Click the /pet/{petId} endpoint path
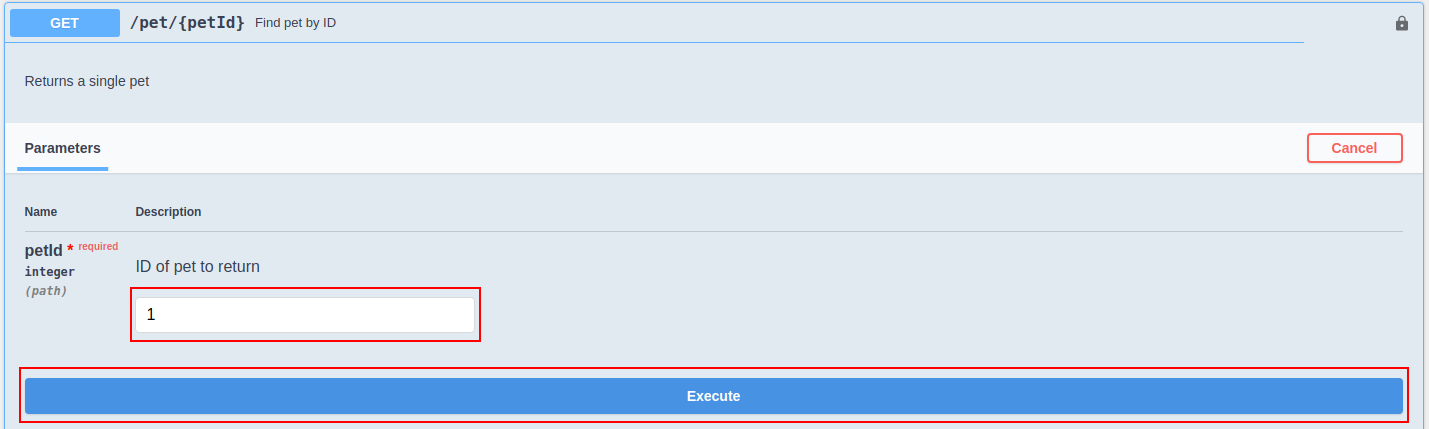The image size is (1429, 429). (187, 22)
